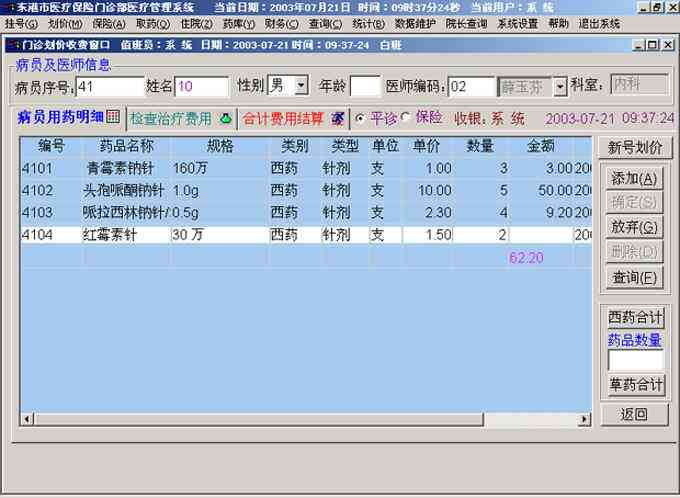Open the 系统设置 menu
Screen dimensions: 680x498
point(517,23)
